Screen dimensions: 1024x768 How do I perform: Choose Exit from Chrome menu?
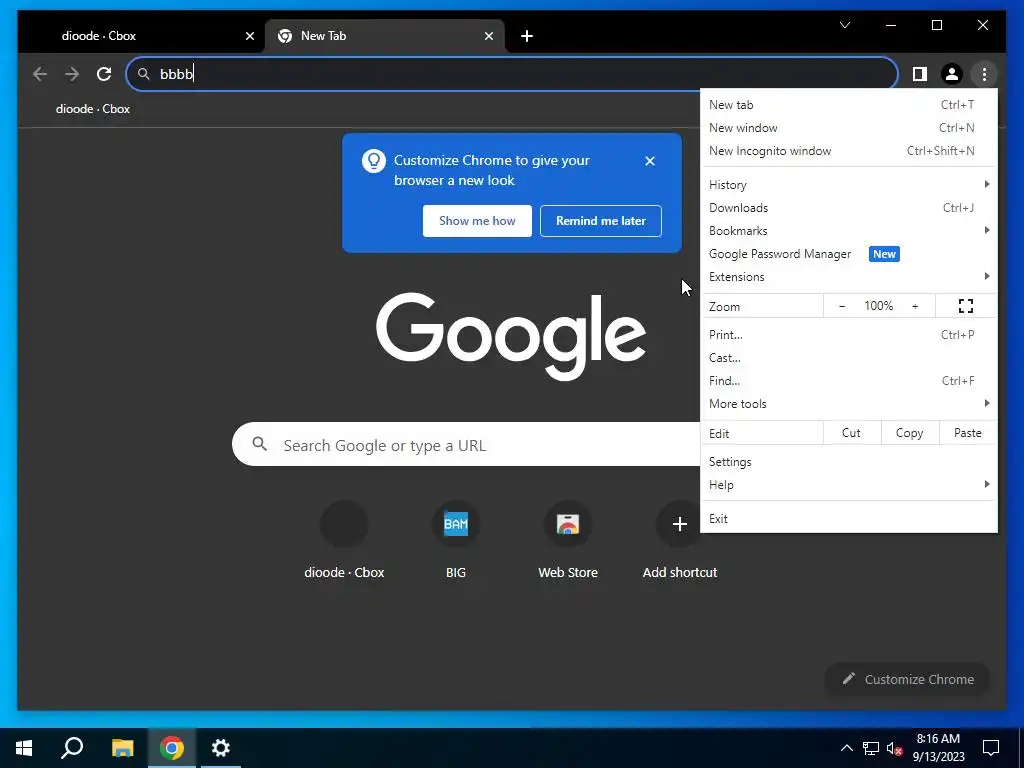coord(848,519)
